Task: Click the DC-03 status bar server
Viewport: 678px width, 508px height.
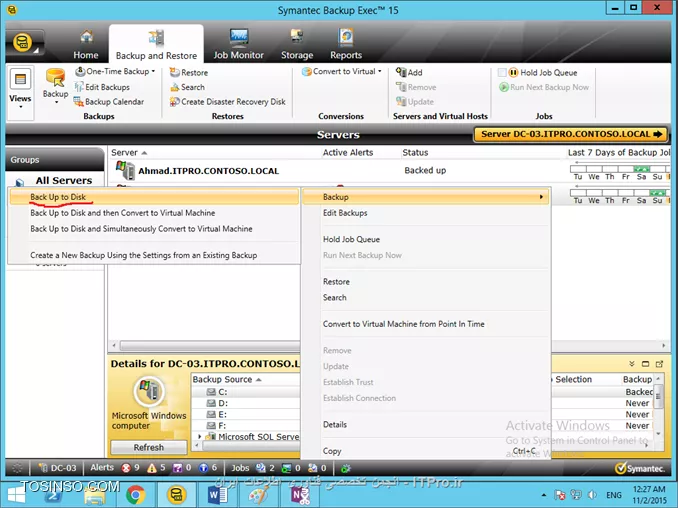Action: [58, 468]
